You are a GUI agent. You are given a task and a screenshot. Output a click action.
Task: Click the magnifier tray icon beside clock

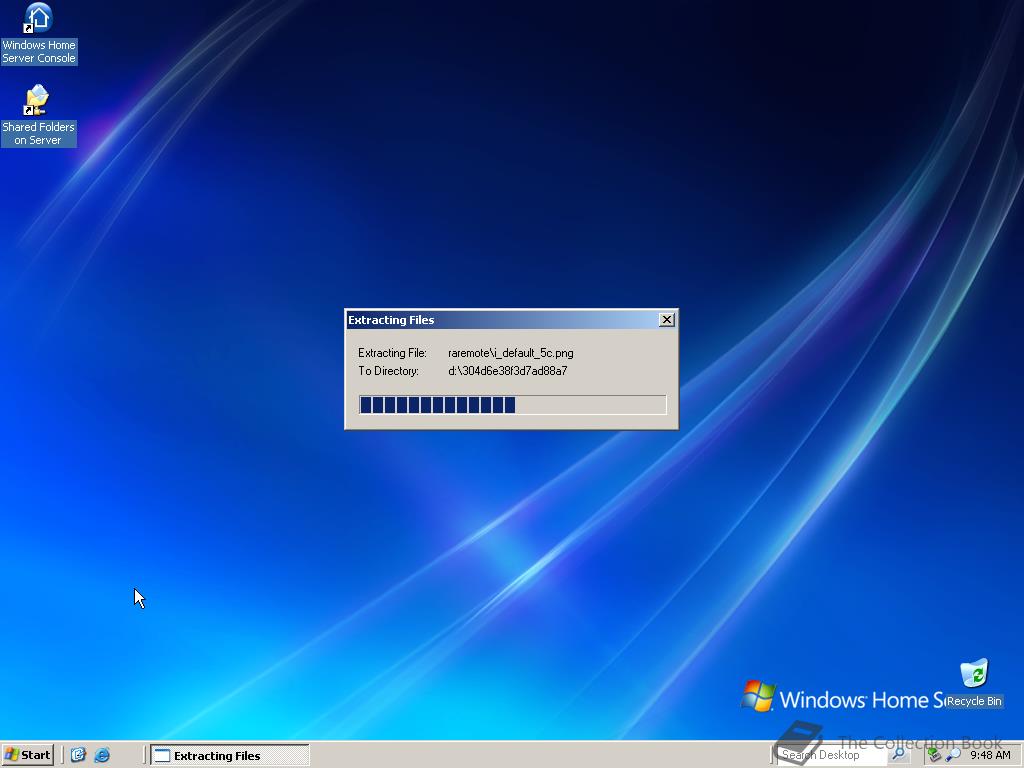(953, 755)
